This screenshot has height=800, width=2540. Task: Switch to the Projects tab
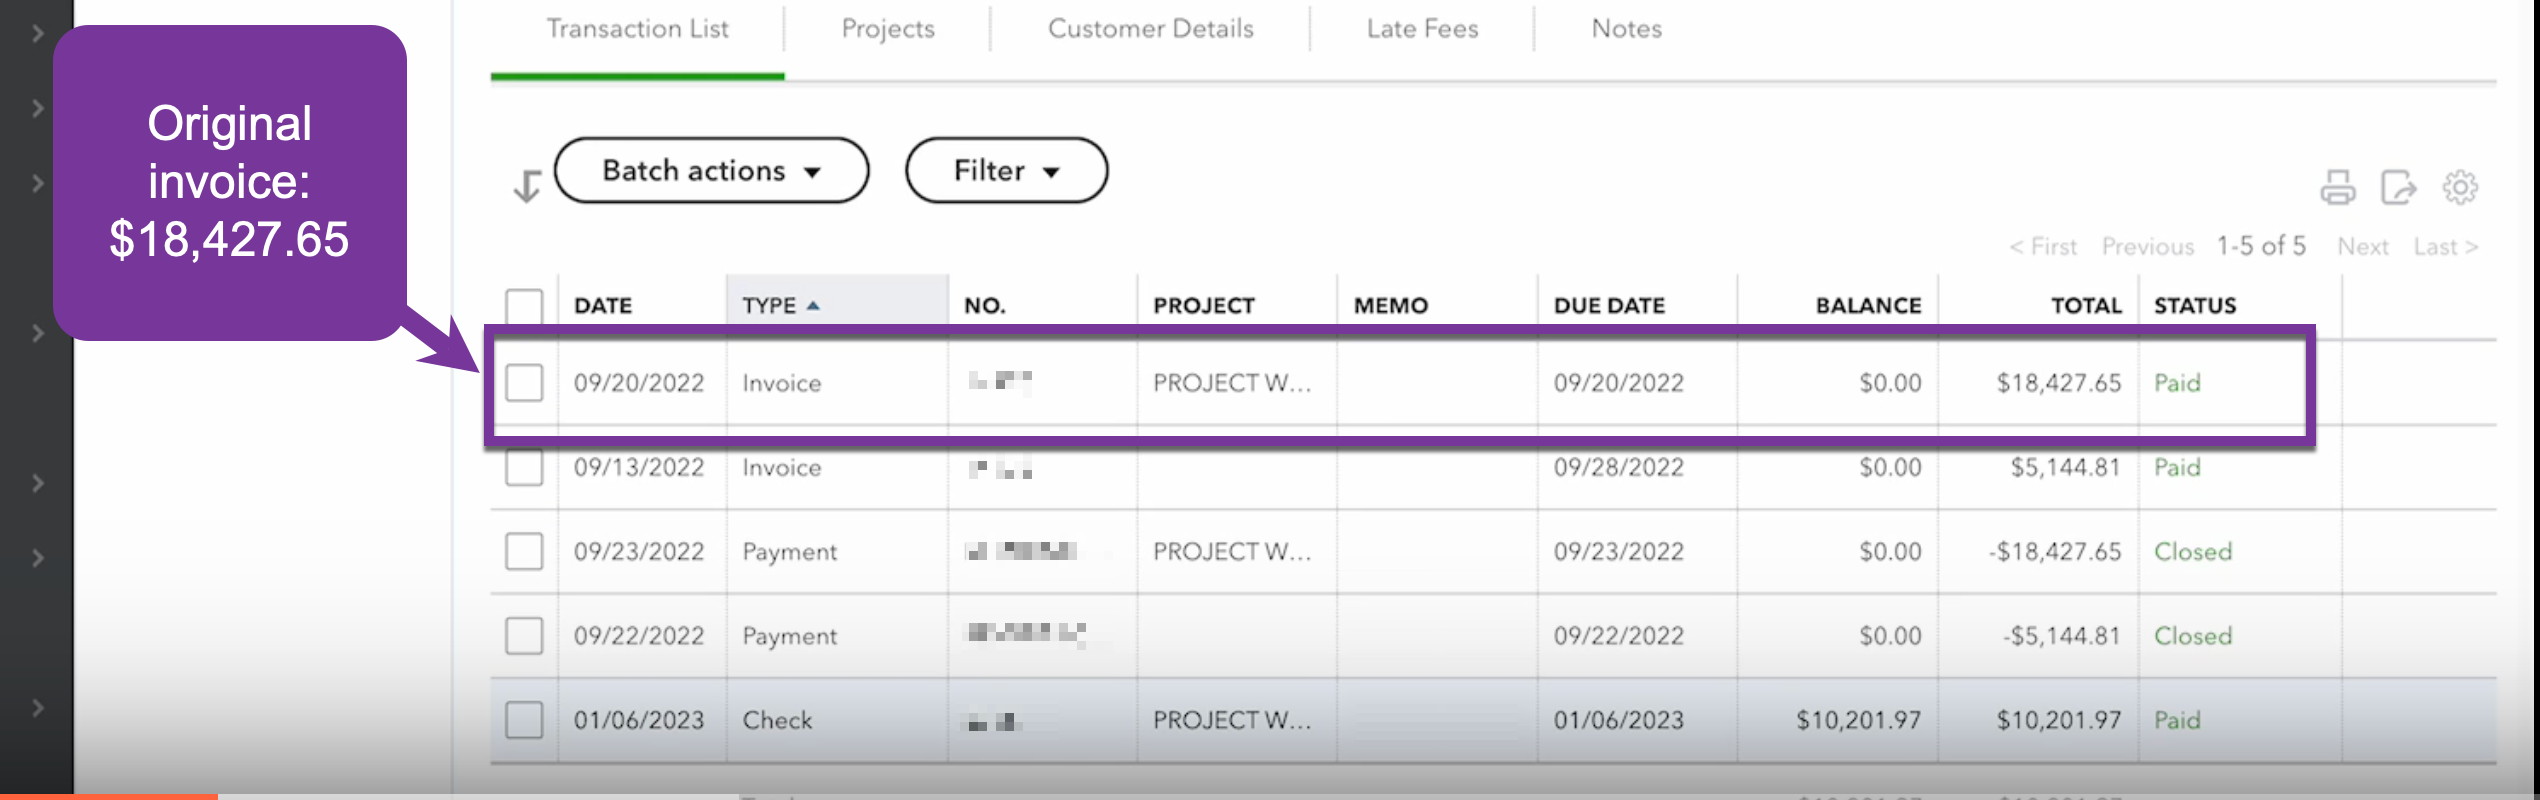pyautogui.click(x=888, y=29)
